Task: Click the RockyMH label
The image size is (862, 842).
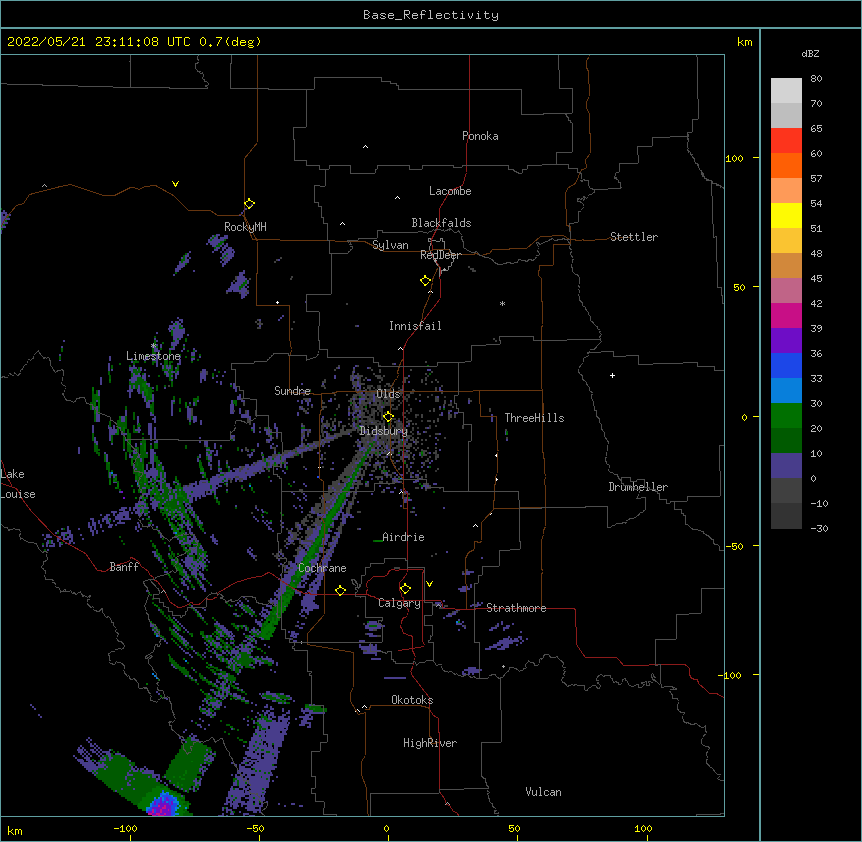Action: coord(245,227)
